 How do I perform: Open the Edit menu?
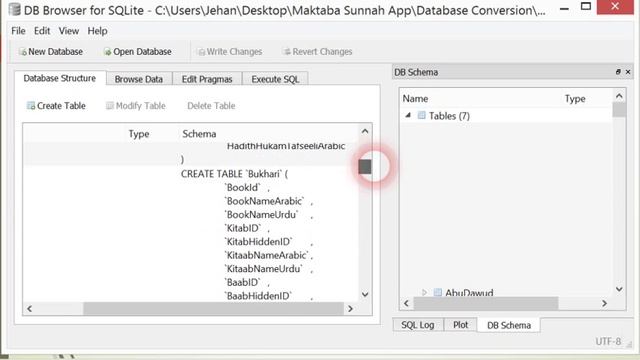coord(42,31)
